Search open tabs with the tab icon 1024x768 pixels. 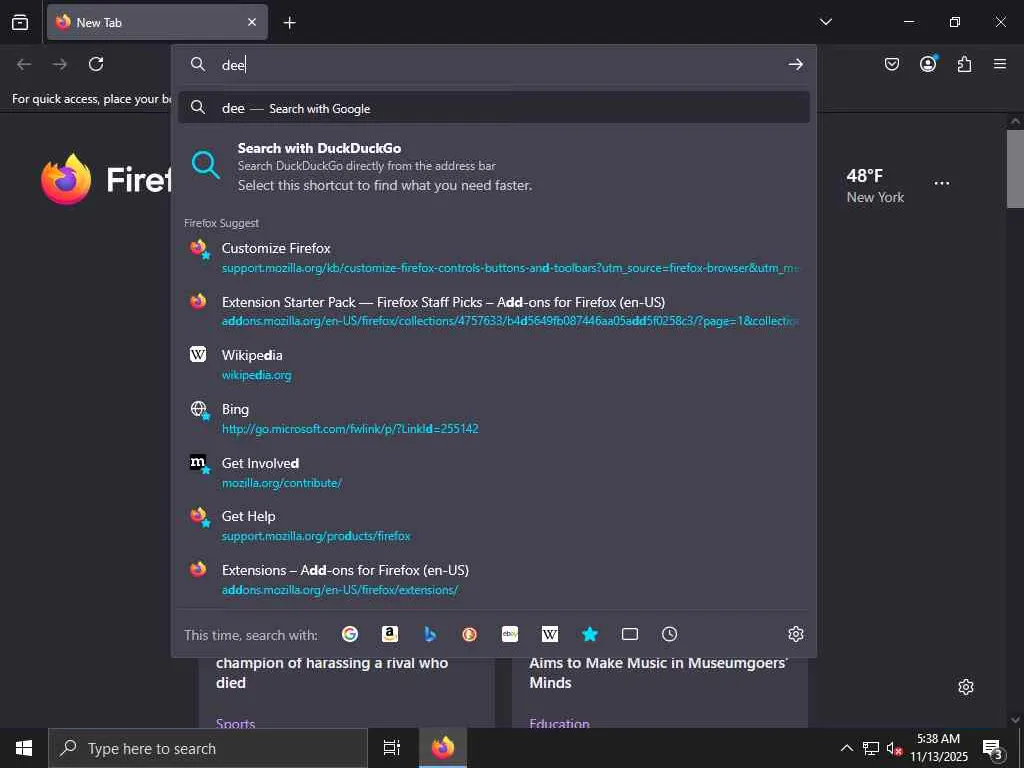(x=630, y=634)
